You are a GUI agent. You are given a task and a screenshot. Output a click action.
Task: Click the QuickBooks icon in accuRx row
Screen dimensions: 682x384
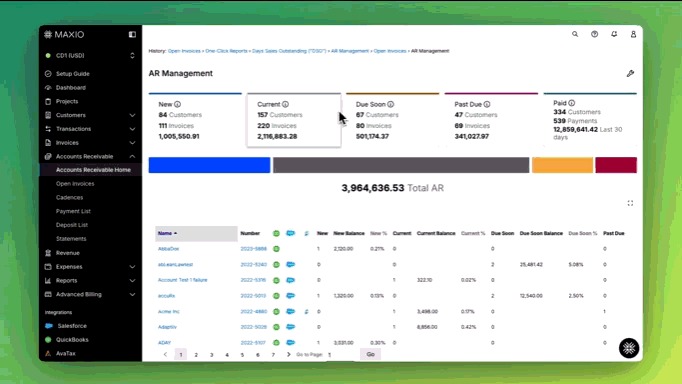tap(276, 296)
